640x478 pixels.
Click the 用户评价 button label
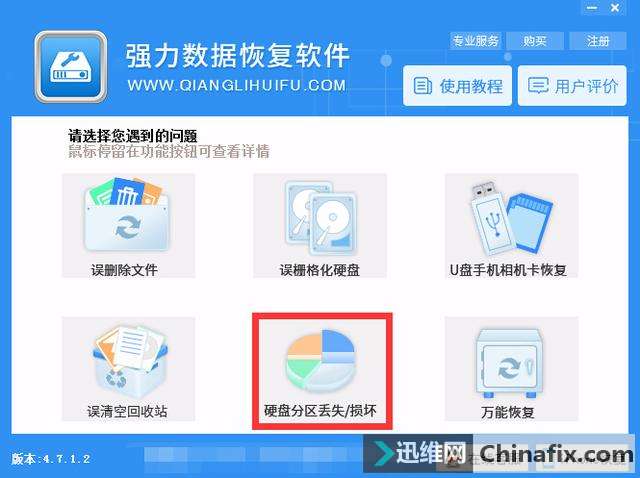pyautogui.click(x=586, y=87)
